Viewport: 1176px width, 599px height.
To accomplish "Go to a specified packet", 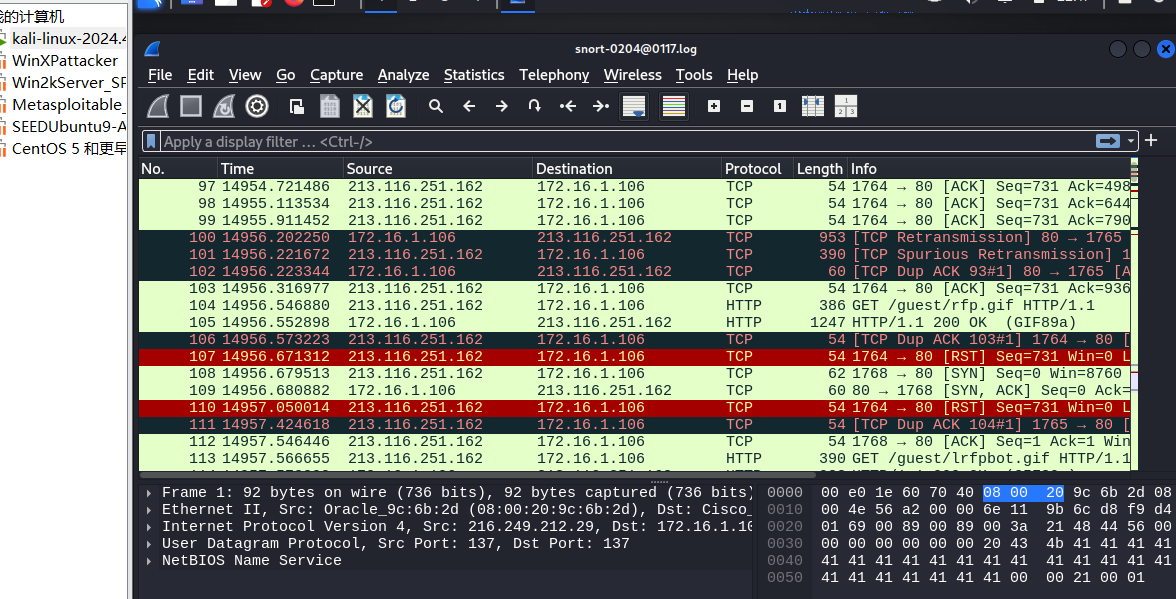I will (535, 106).
